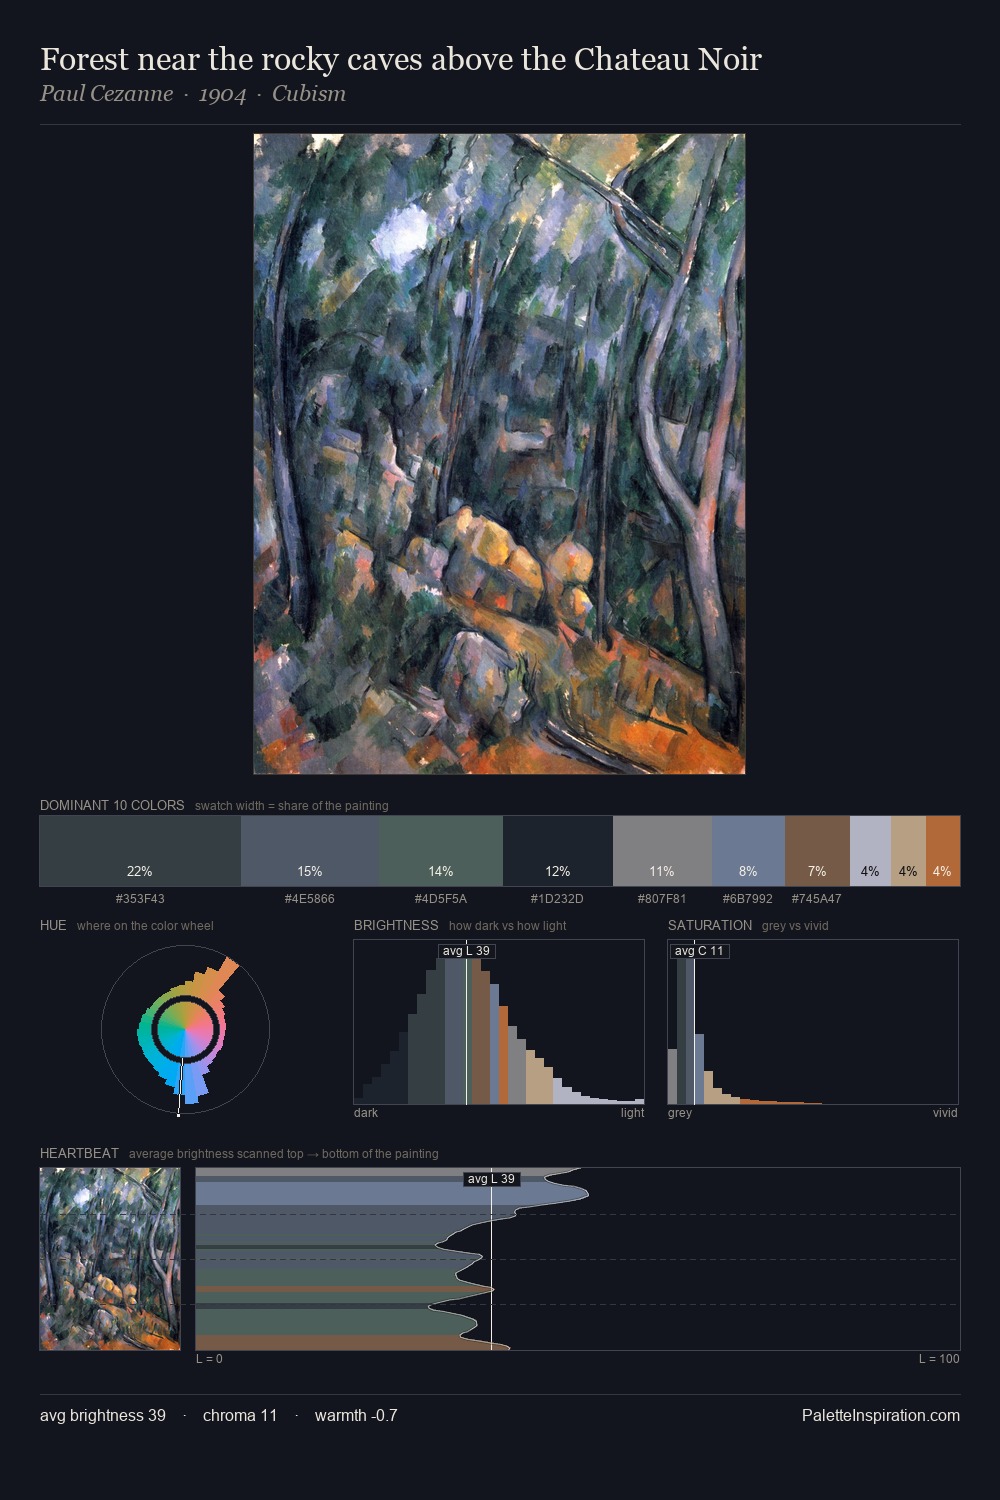Click the 'L = 0' heartbeat axis label
The height and width of the screenshot is (1500, 1000).
tap(209, 1359)
